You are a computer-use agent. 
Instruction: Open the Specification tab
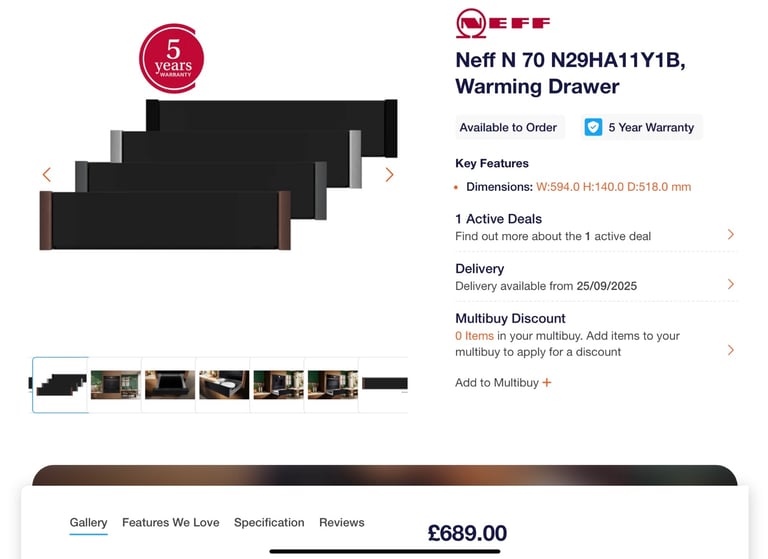269,522
